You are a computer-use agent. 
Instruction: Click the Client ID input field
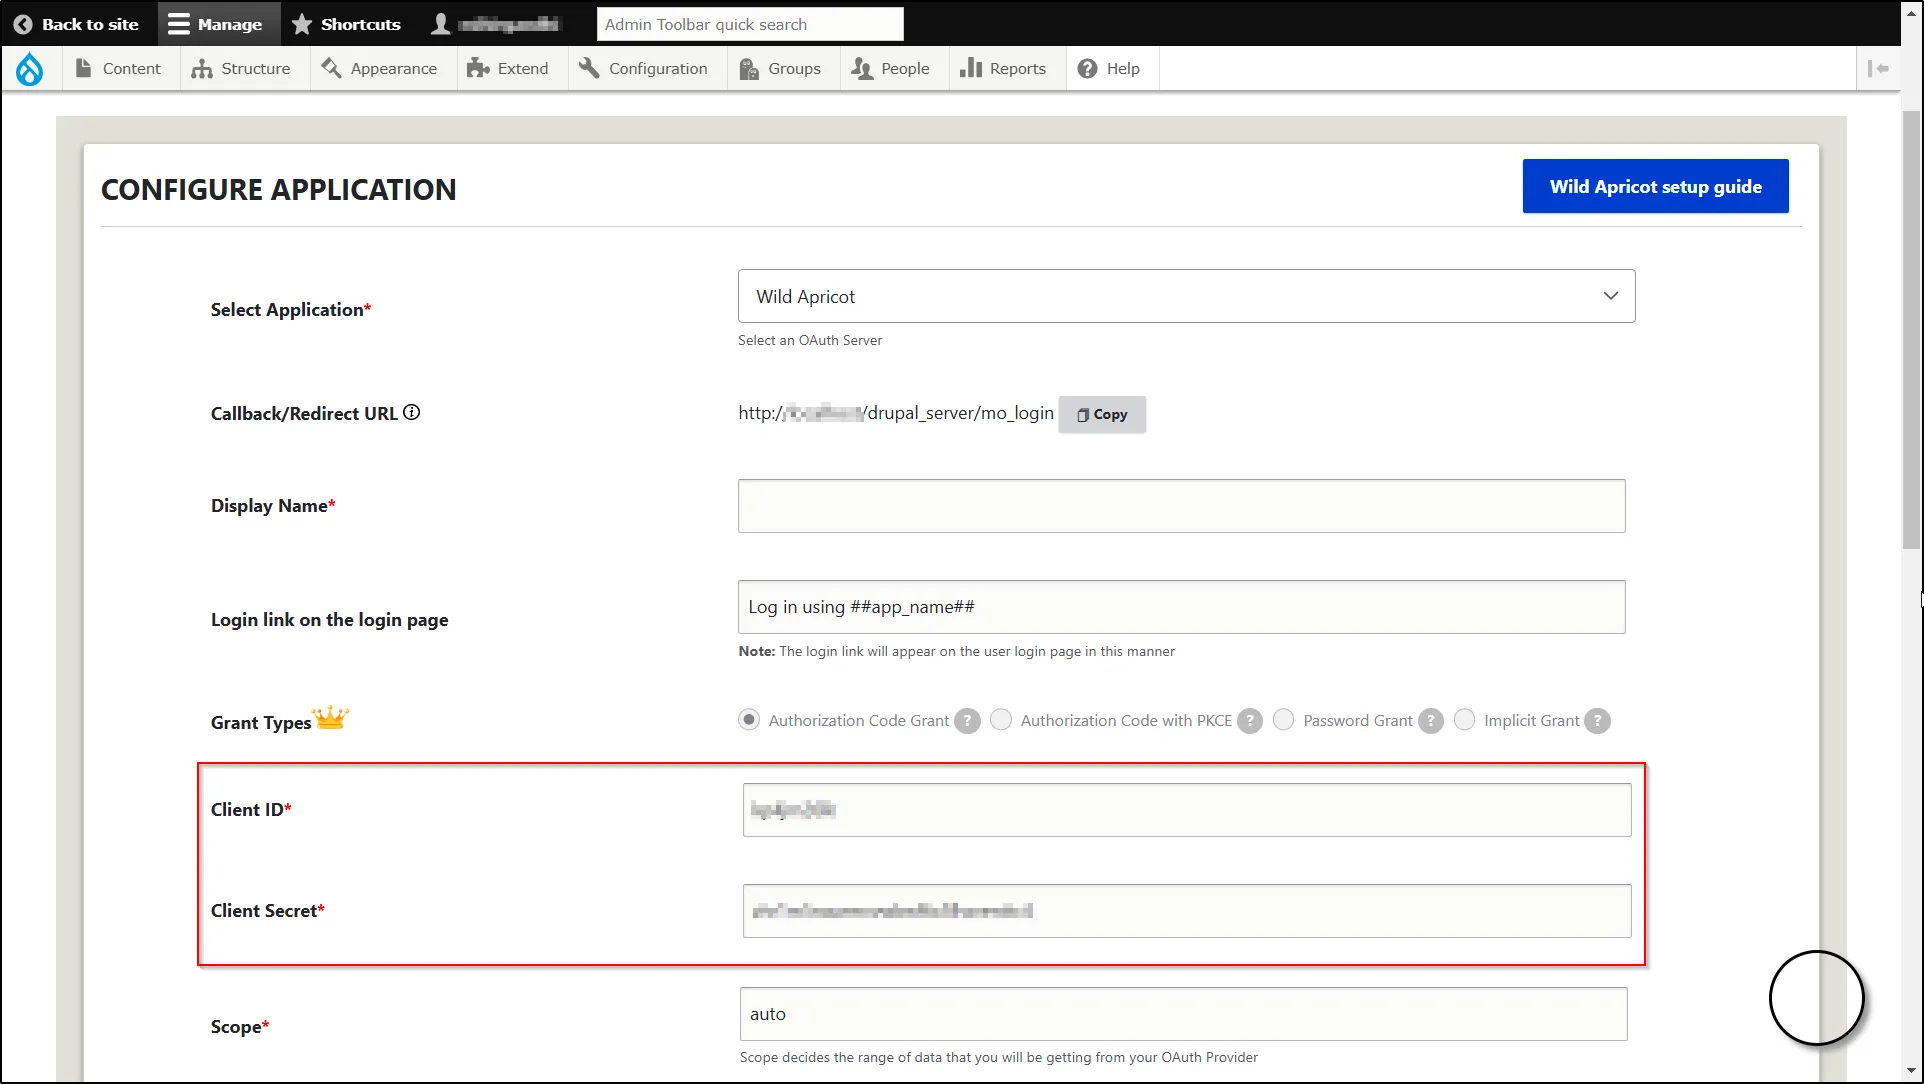click(x=1187, y=810)
